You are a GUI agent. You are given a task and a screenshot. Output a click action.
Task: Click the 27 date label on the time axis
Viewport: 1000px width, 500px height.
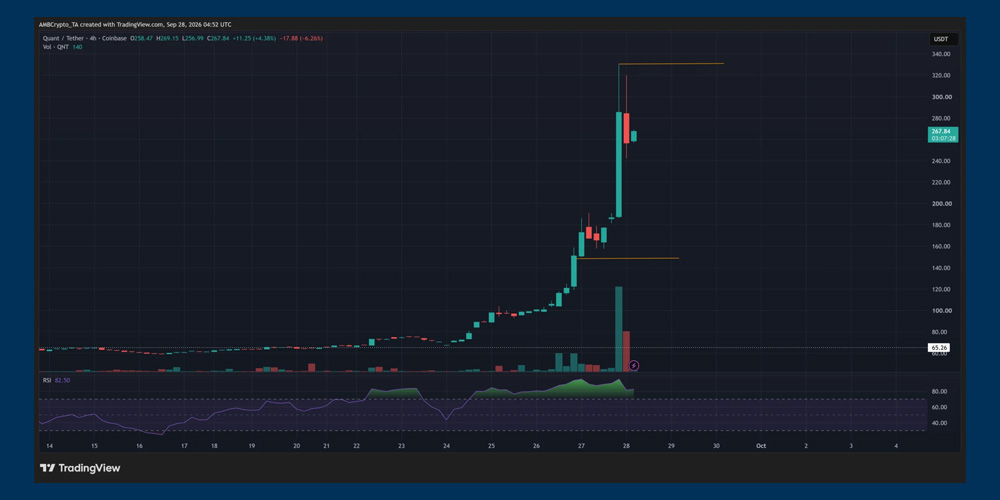coord(581,446)
